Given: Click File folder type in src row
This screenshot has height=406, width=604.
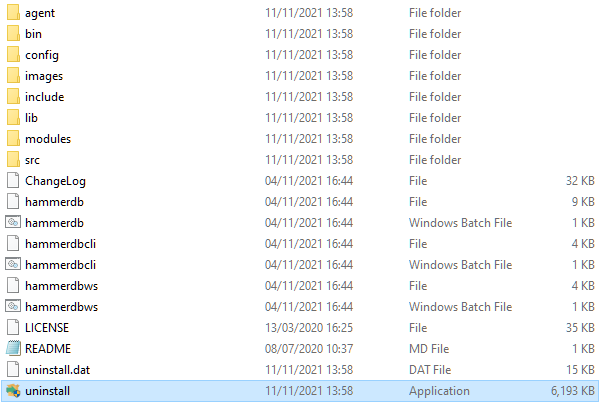Looking at the screenshot, I should (435, 159).
